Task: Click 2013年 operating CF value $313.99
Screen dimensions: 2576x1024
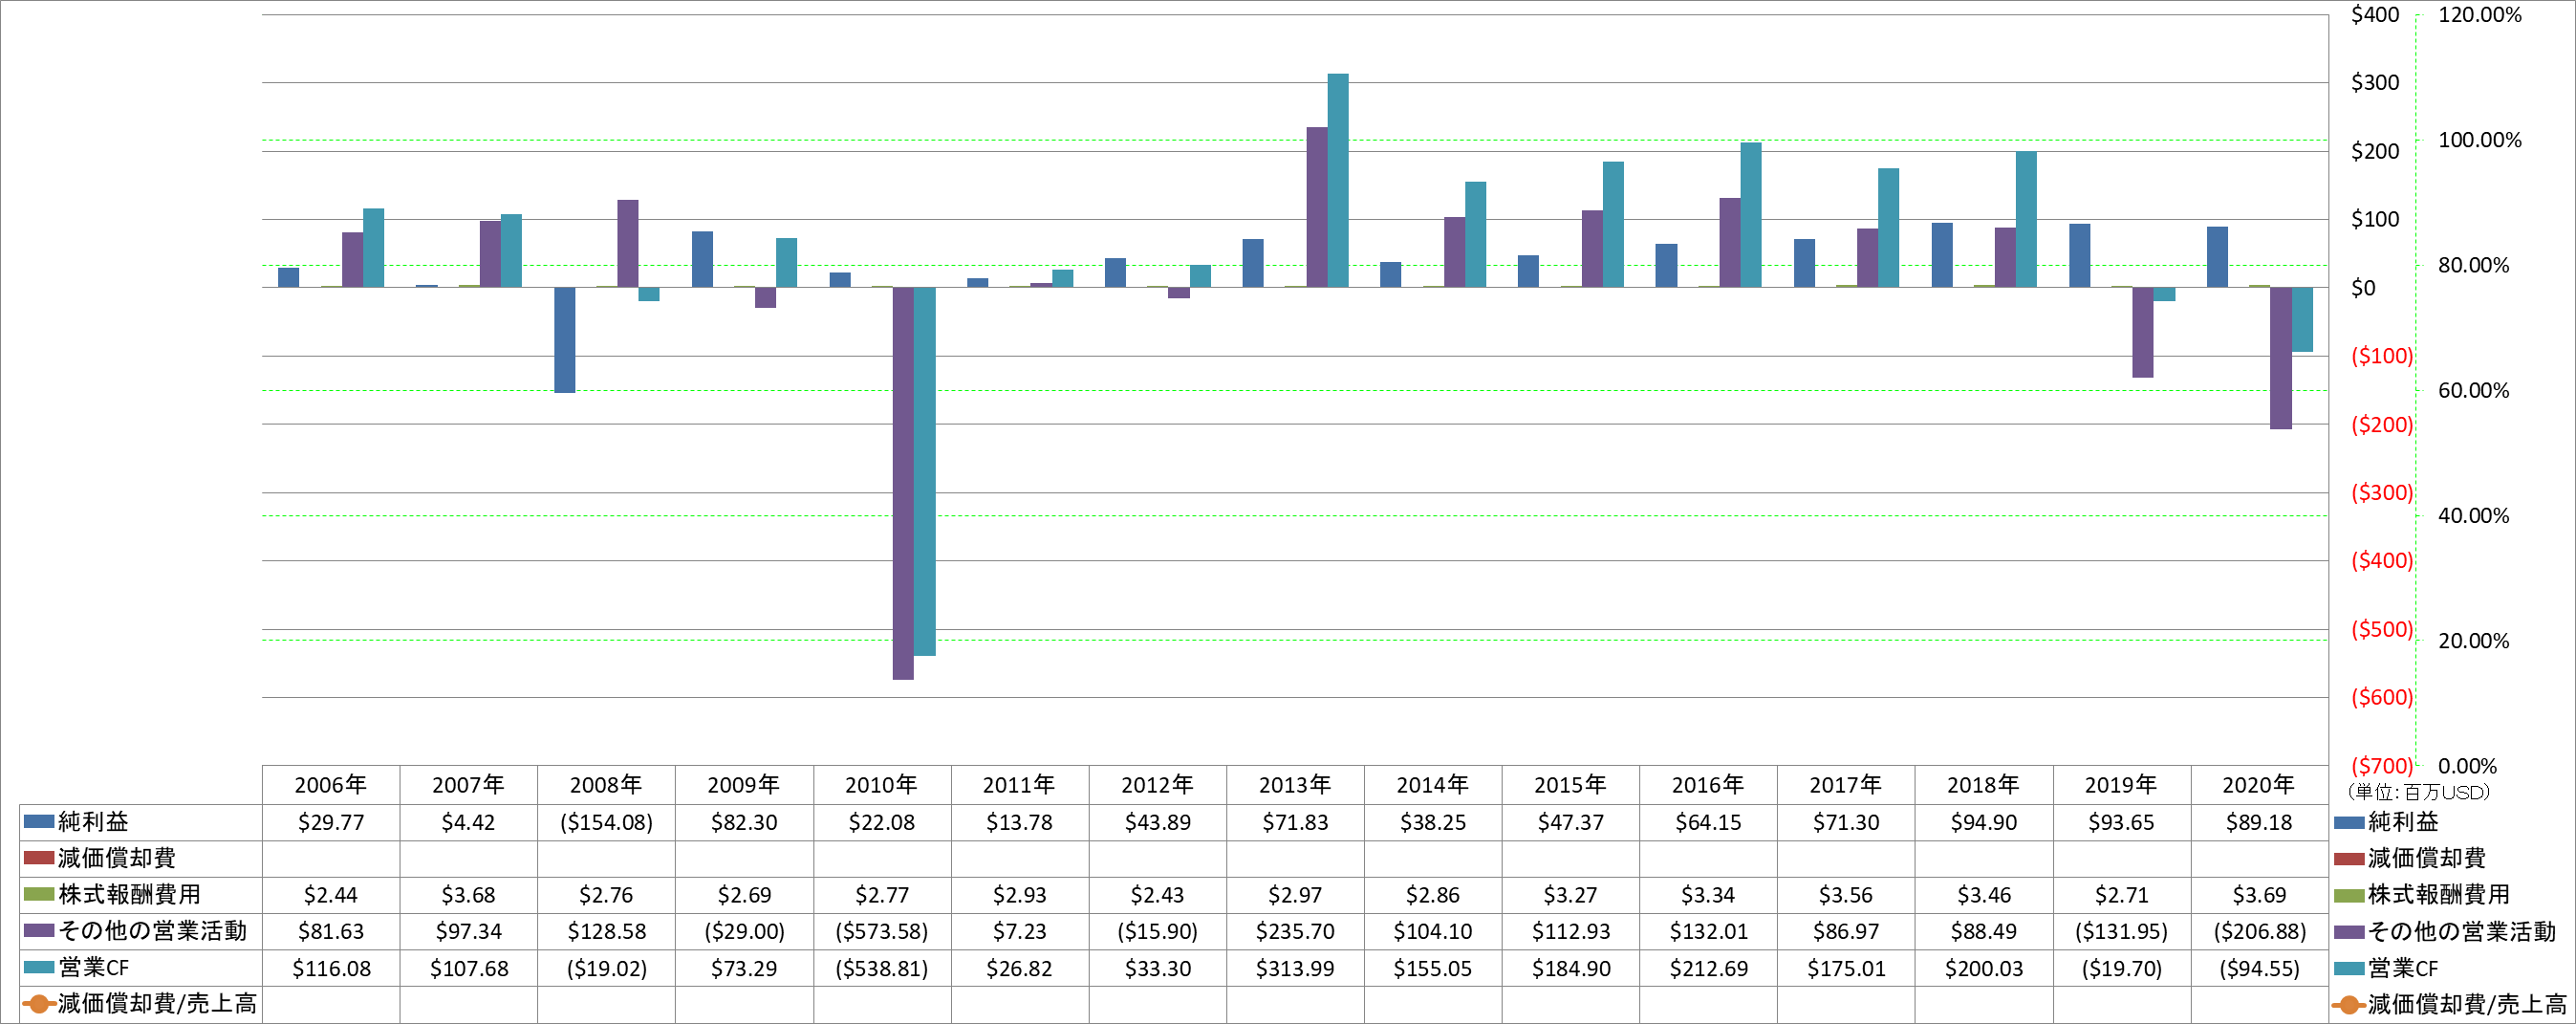Action: (1295, 968)
